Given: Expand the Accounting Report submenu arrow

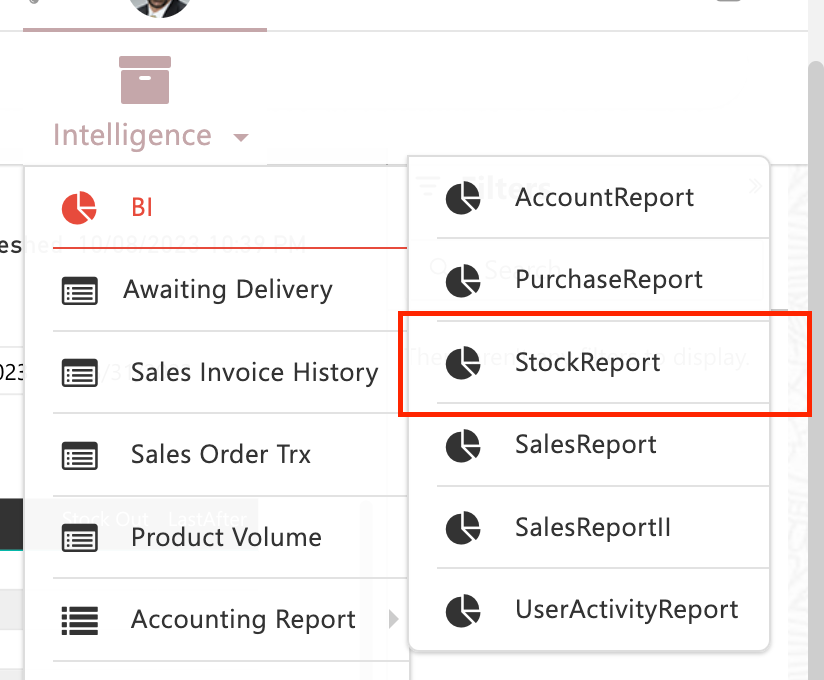Looking at the screenshot, I should 394,620.
